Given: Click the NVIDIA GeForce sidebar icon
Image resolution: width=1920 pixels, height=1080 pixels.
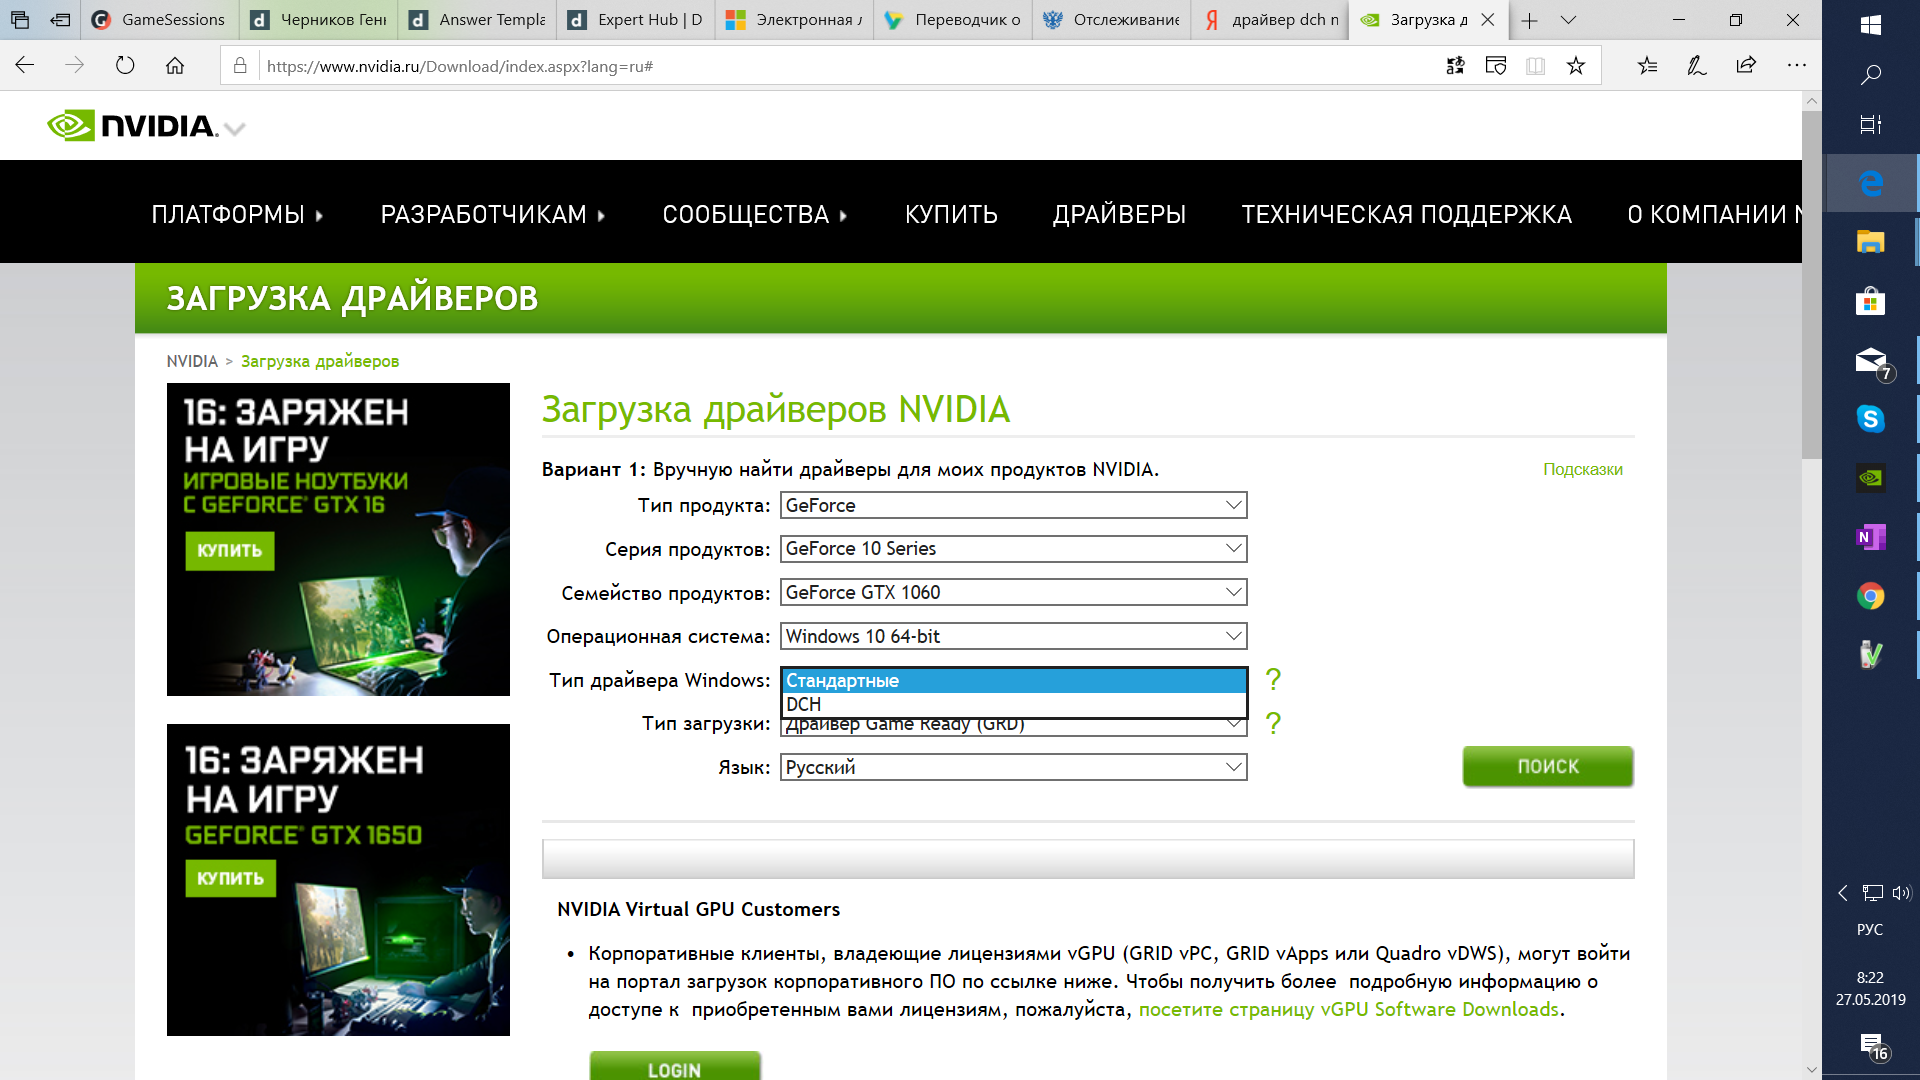Looking at the screenshot, I should click(1871, 477).
